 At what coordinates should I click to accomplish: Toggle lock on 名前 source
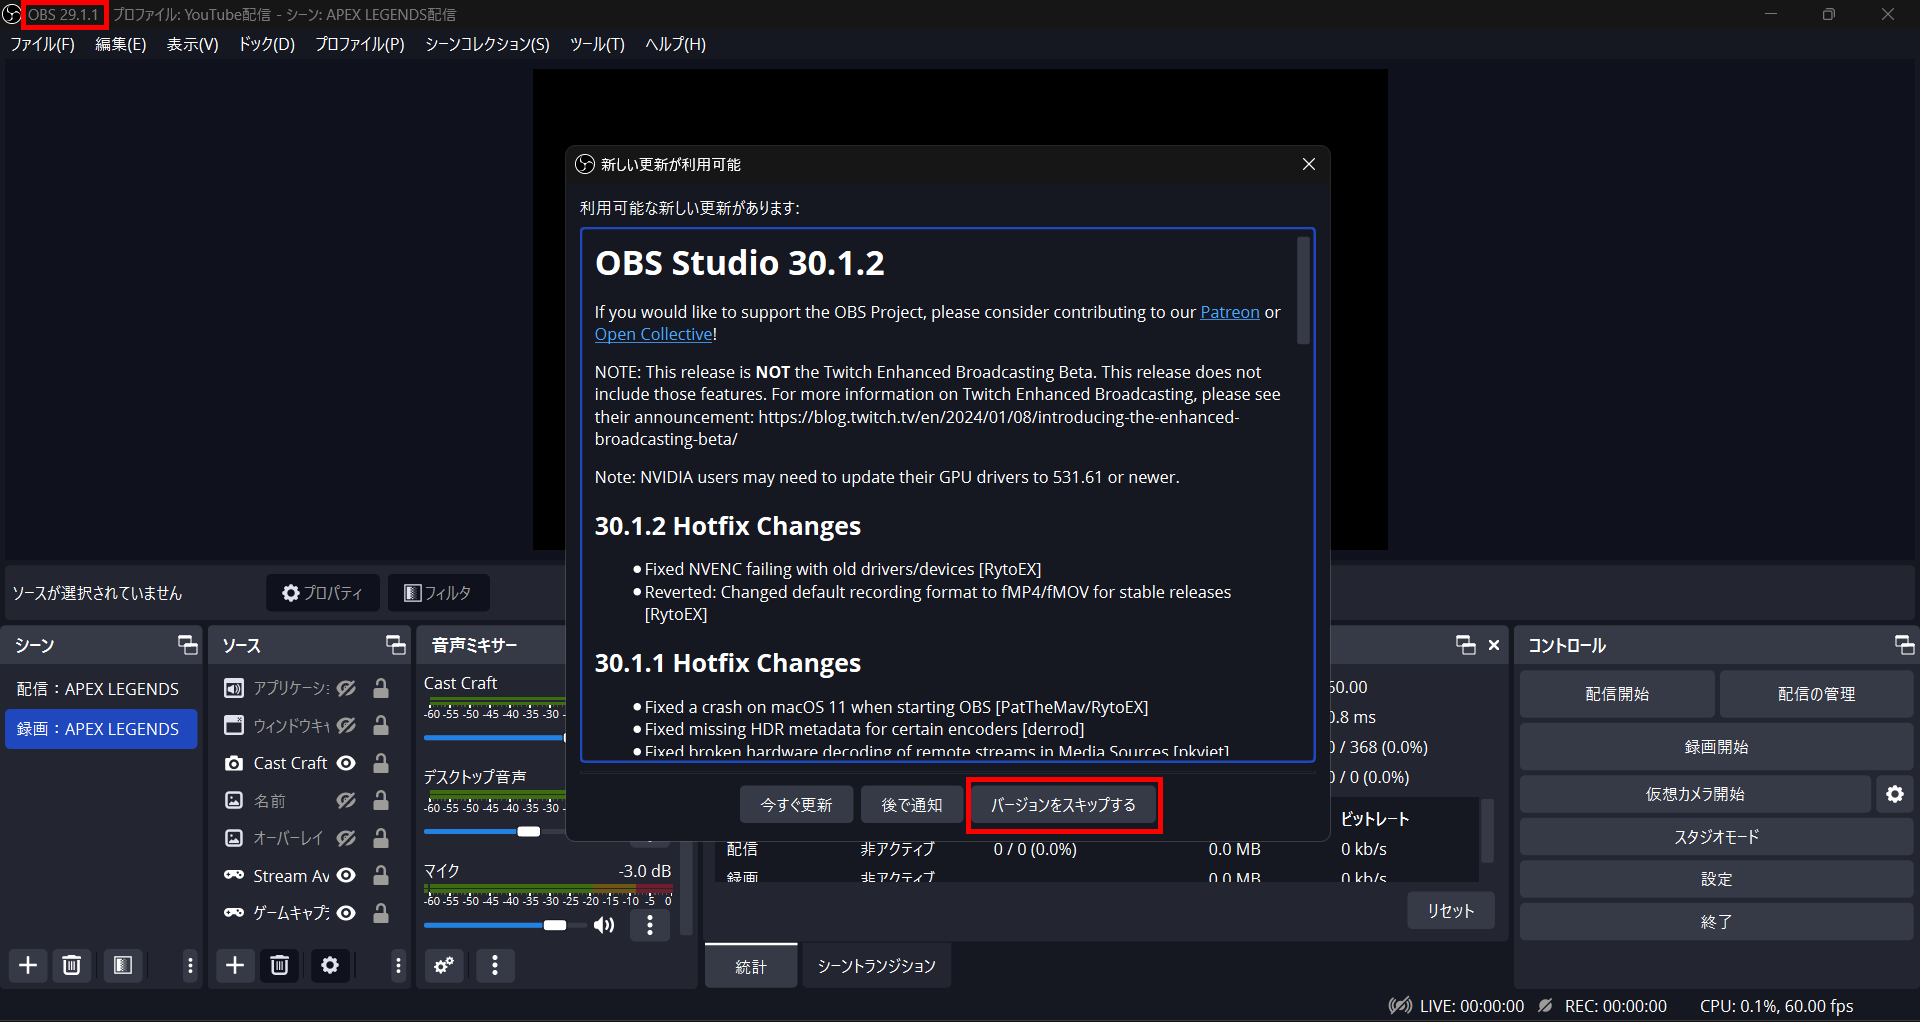[381, 800]
